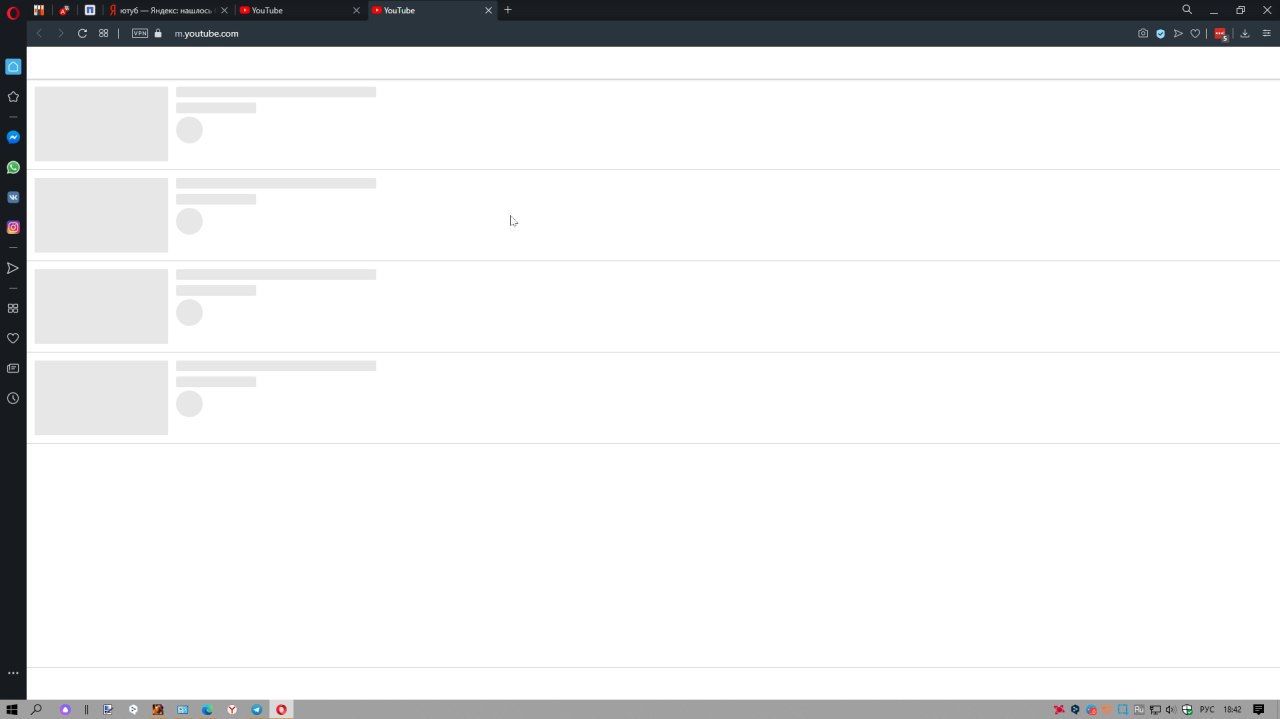Close the active YouTube tab
The height and width of the screenshot is (719, 1280).
tap(488, 10)
